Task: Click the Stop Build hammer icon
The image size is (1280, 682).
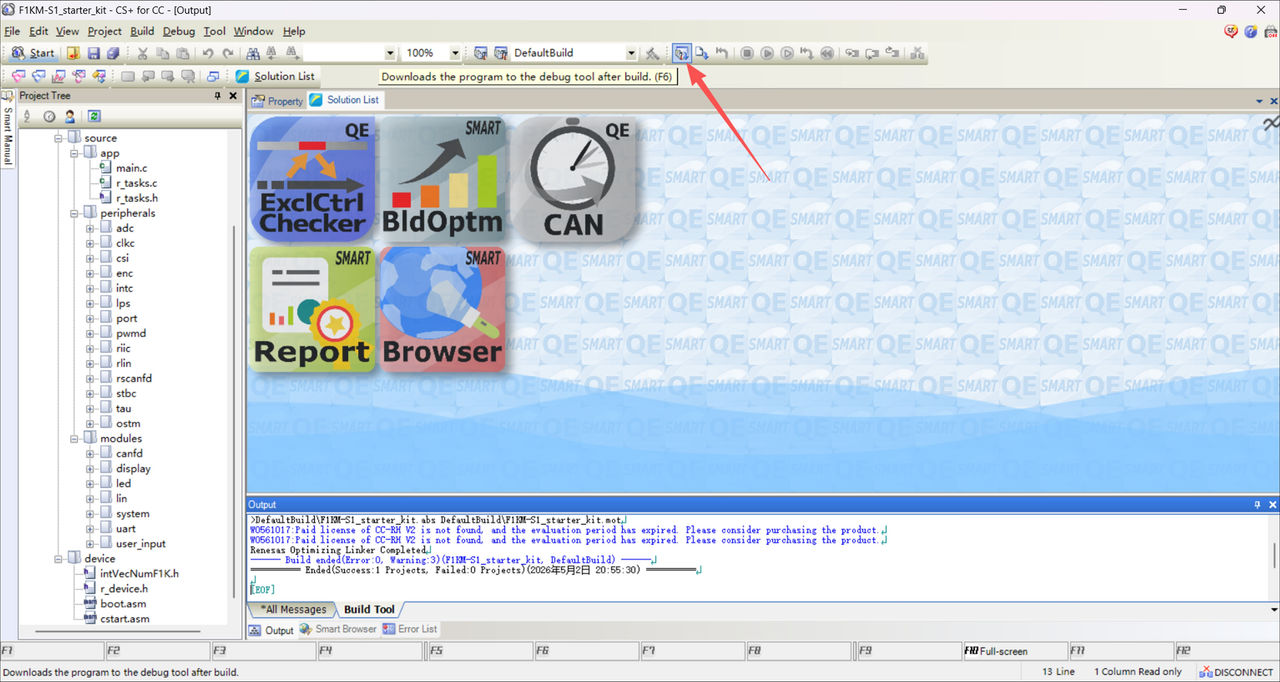Action: point(652,53)
